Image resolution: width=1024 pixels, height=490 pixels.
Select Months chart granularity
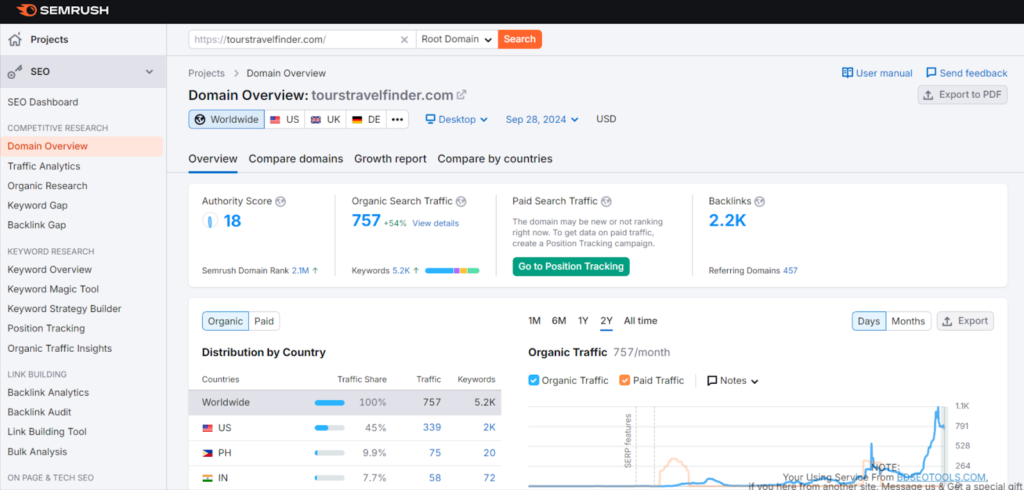click(x=908, y=321)
